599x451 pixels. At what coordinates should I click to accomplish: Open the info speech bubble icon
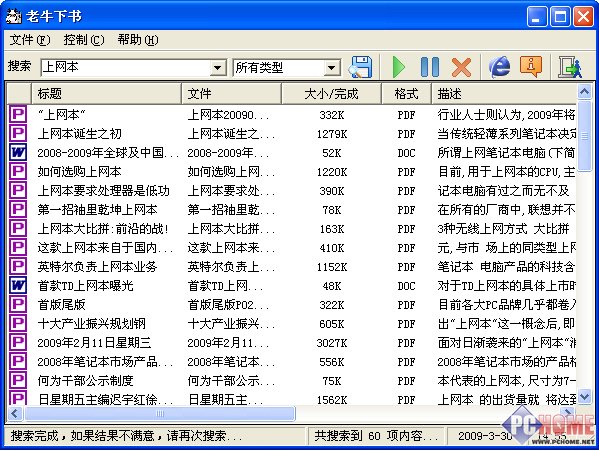(x=531, y=66)
